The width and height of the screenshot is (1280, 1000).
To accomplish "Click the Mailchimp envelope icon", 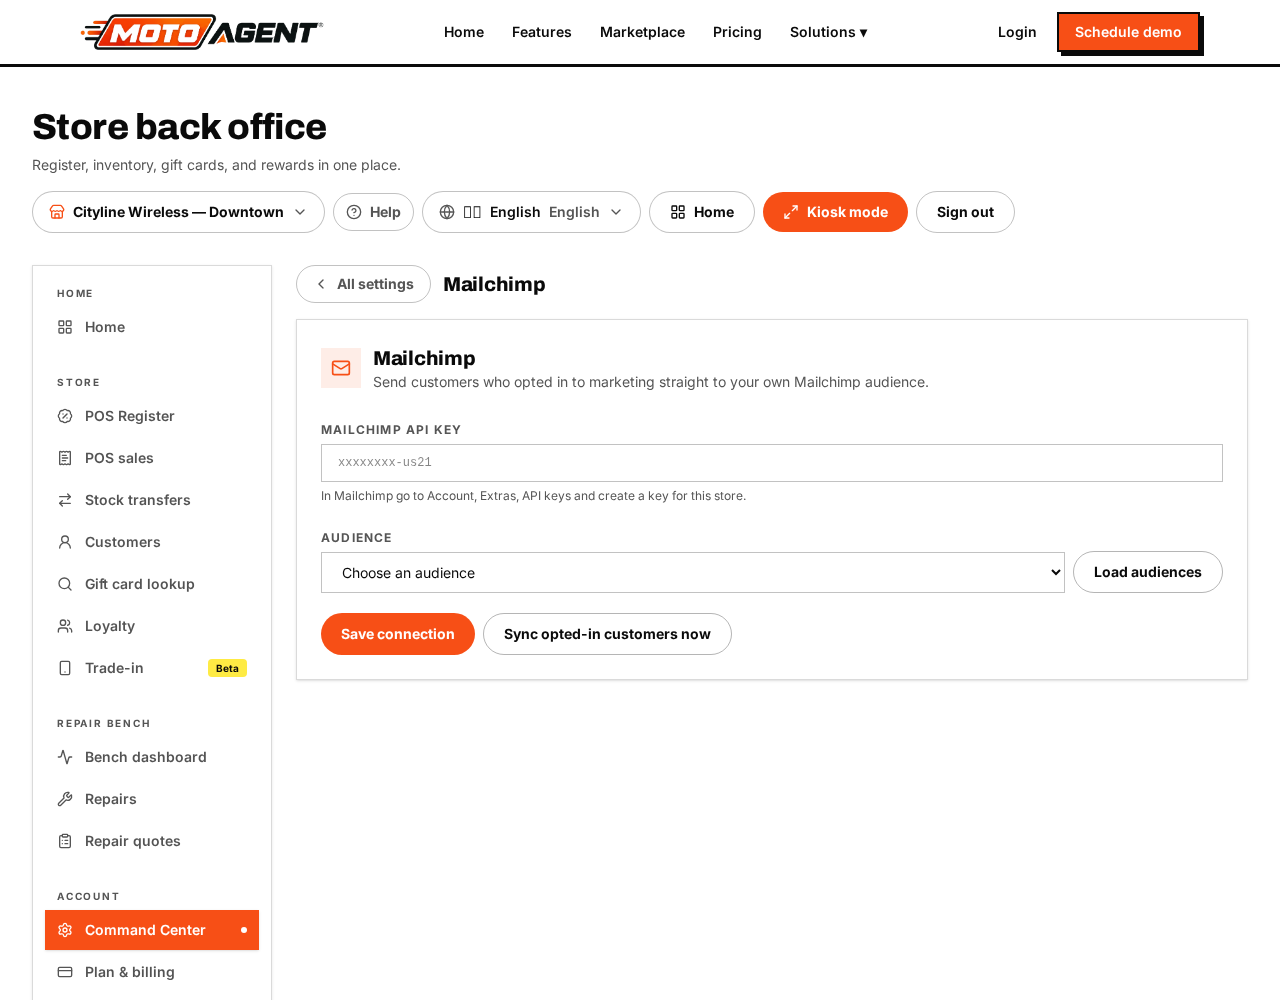I will pos(341,368).
